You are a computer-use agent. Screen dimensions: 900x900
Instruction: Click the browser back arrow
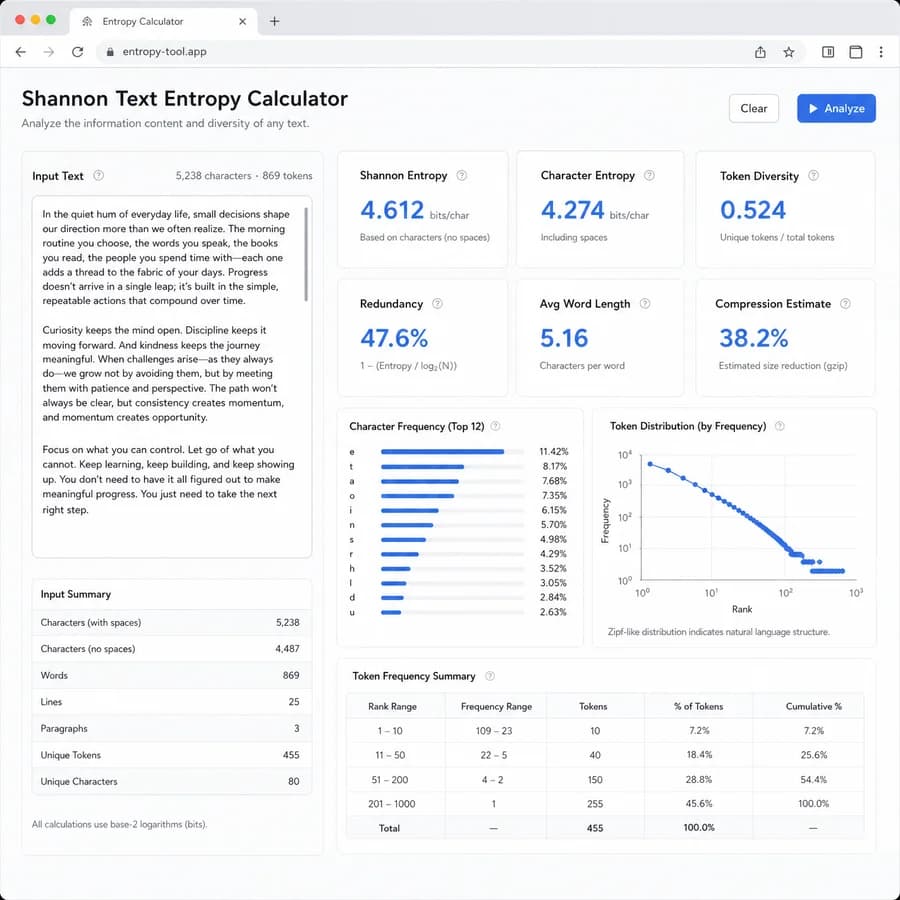tap(21, 52)
